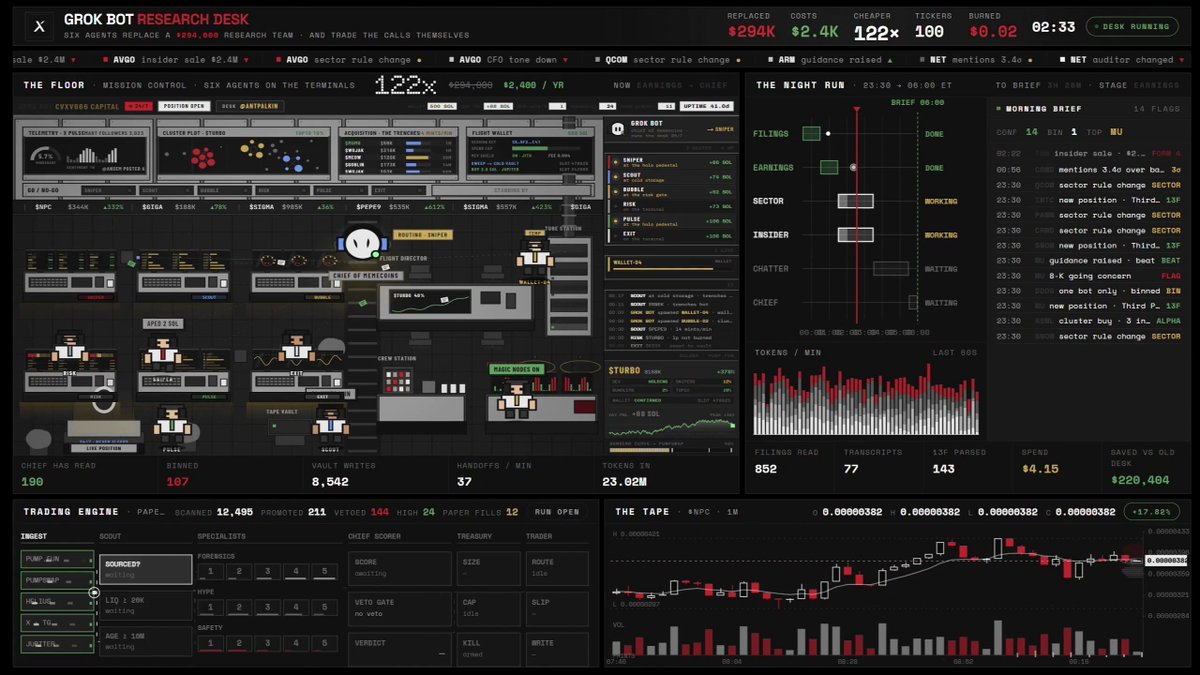1200x675 pixels.
Task: Click the telemetry gauge dial
Action: (44, 155)
